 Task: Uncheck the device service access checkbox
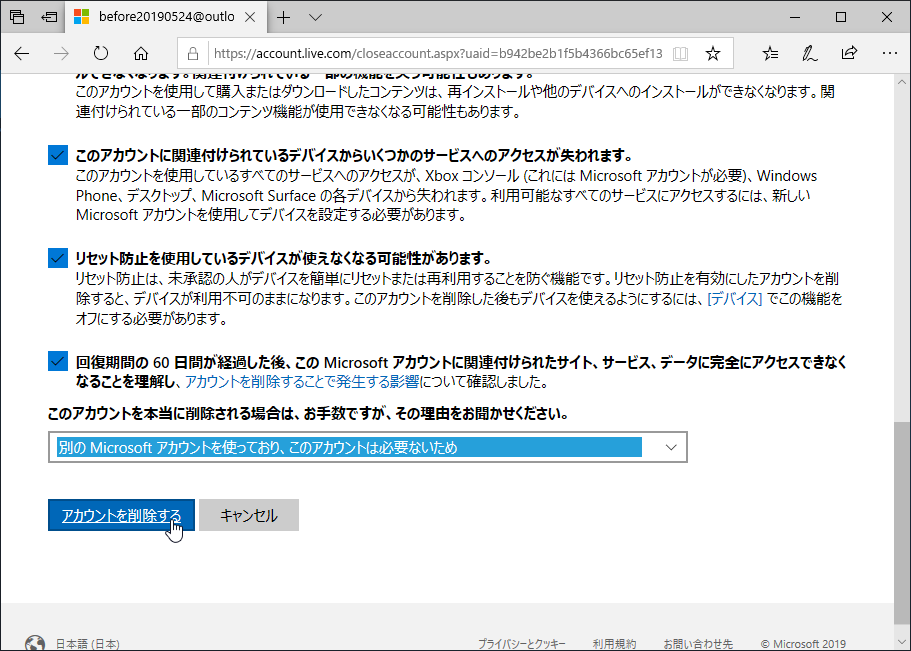[x=58, y=155]
